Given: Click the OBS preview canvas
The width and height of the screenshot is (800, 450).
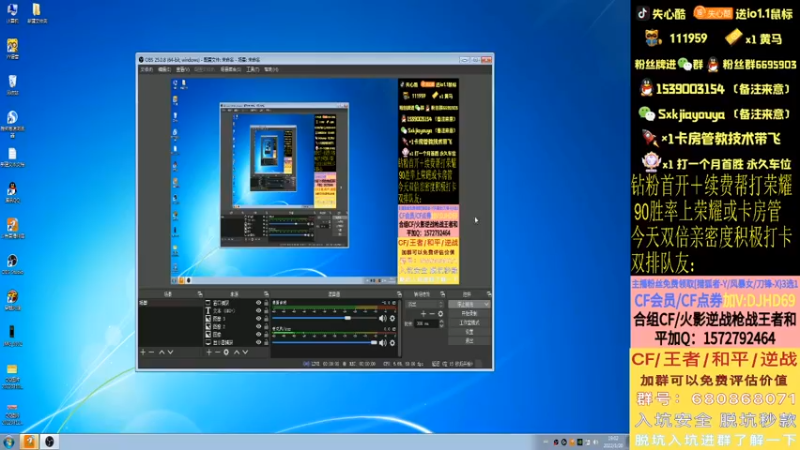Looking at the screenshot, I should click(x=315, y=181).
